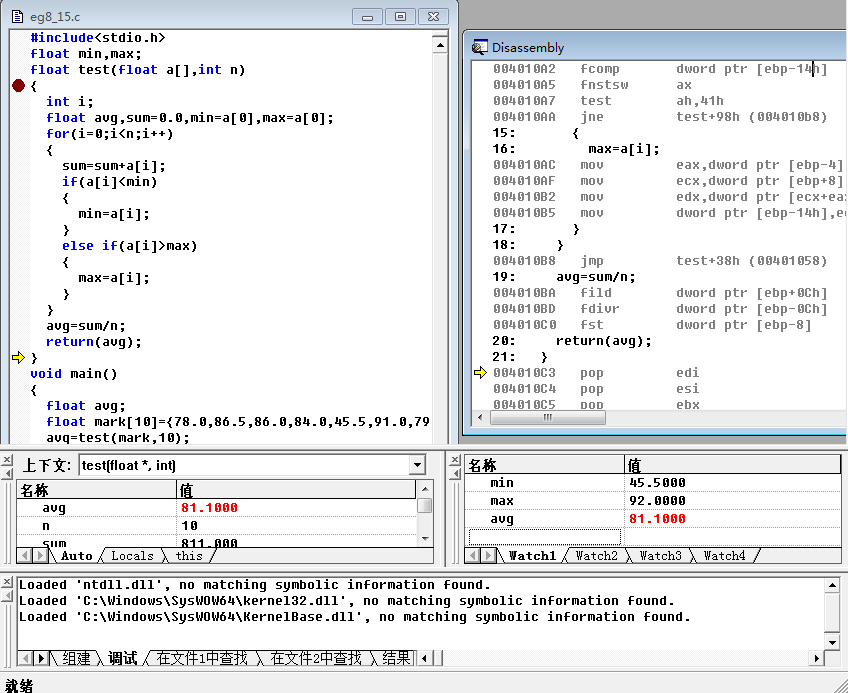The image size is (848, 693).
Task: Switch to the Locals tab
Action: tap(132, 556)
